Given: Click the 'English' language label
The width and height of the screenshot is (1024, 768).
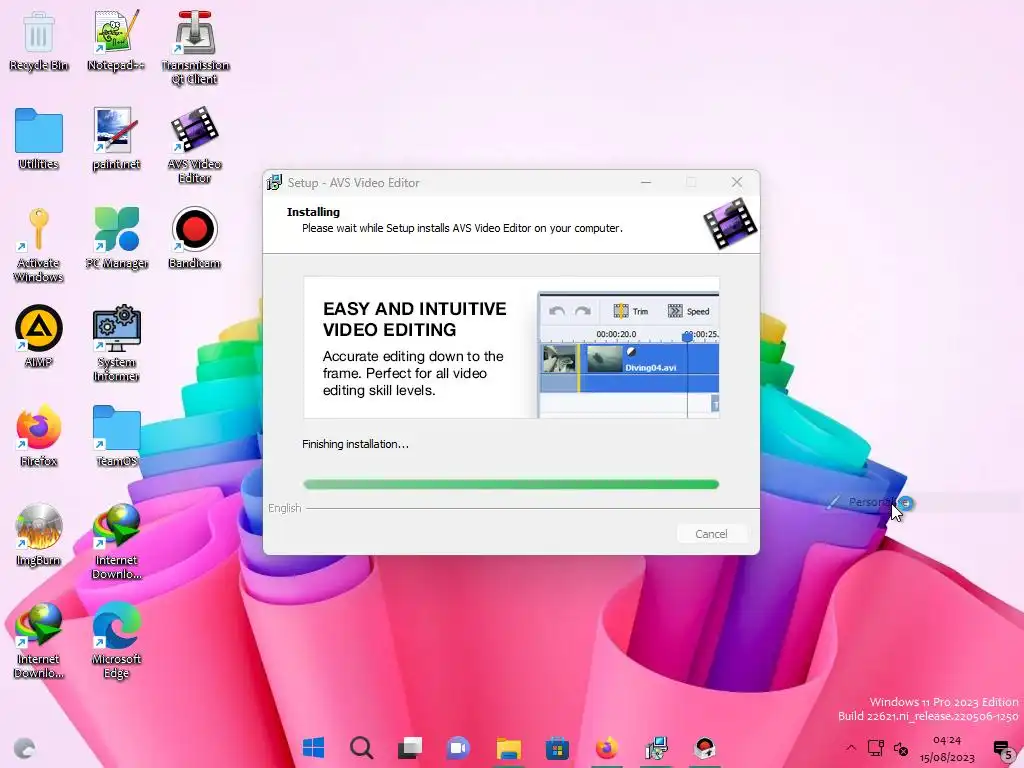Looking at the screenshot, I should 285,508.
